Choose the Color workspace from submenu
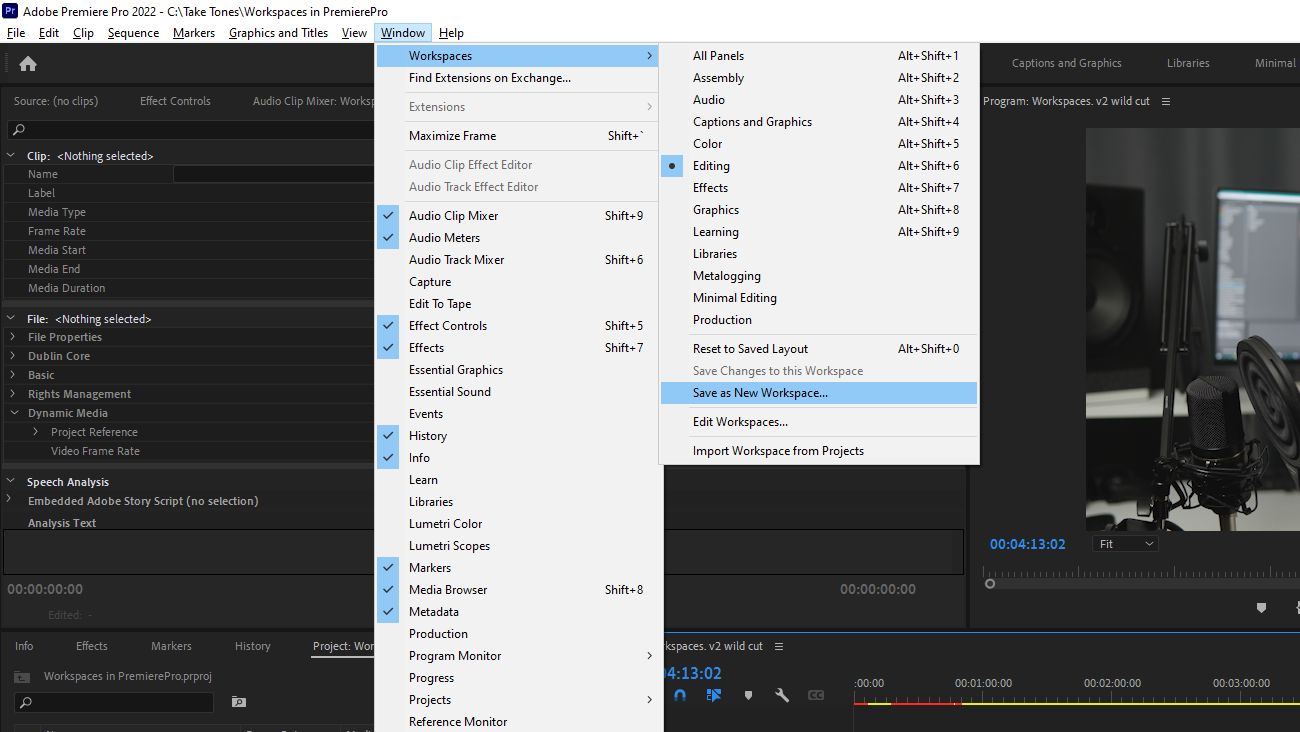 tap(819, 144)
